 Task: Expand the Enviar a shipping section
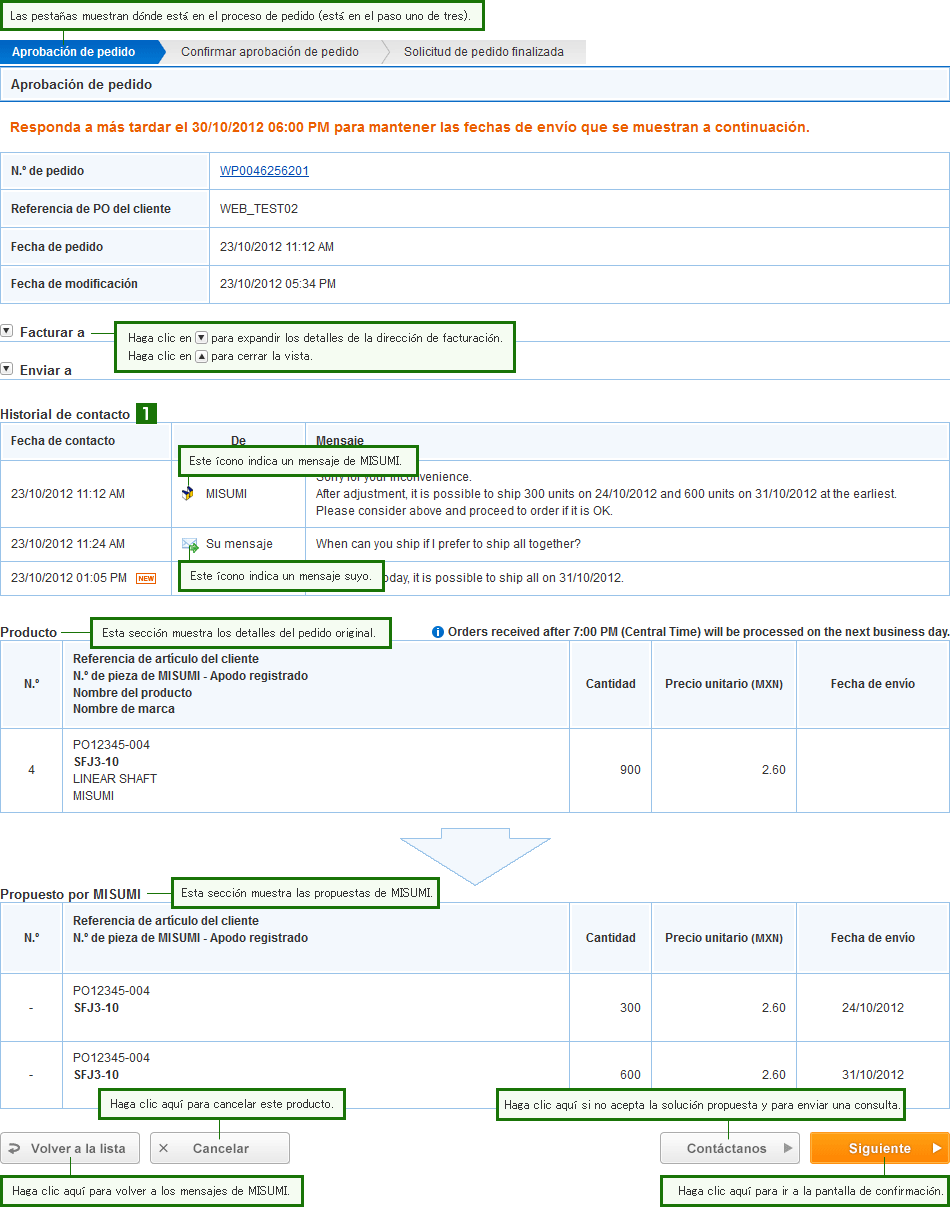click(7, 369)
